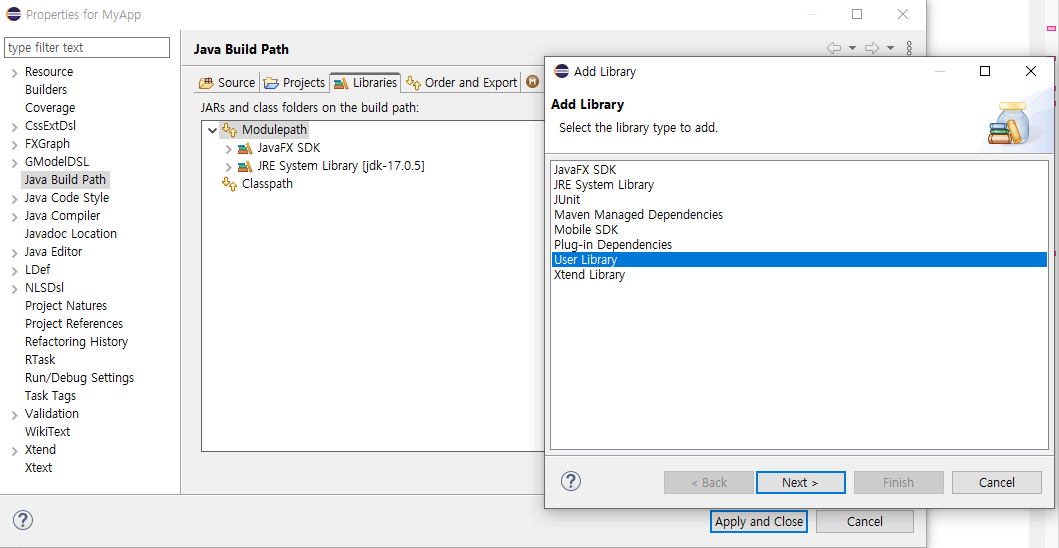Select Plug-in Dependencies library type

click(x=799, y=245)
